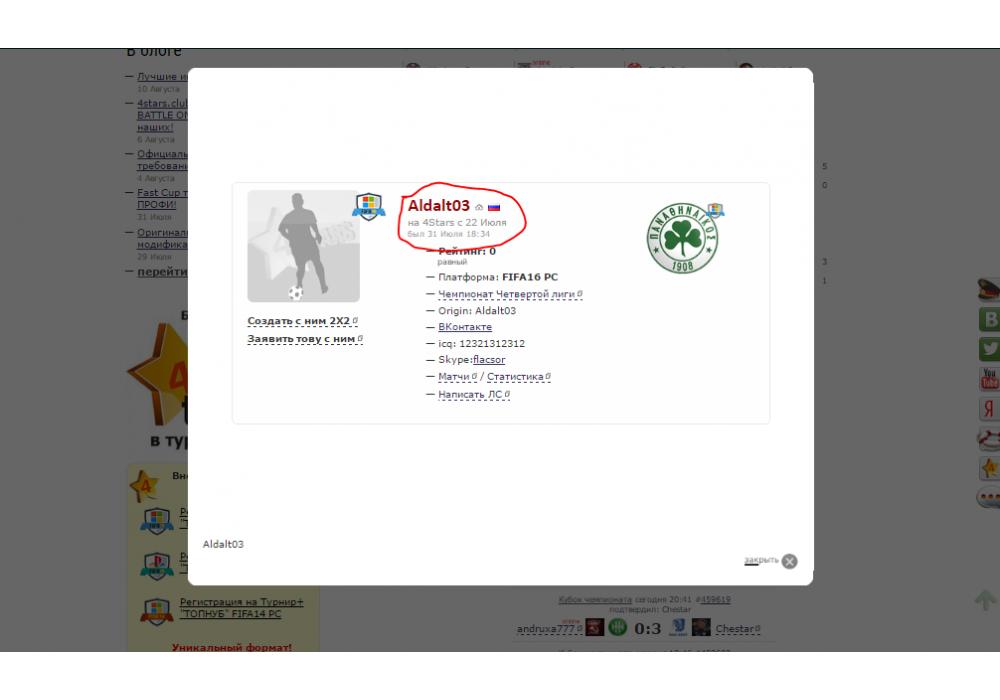Click the Panathinaikos club logo
This screenshot has width=1000, height=700.
coord(682,239)
